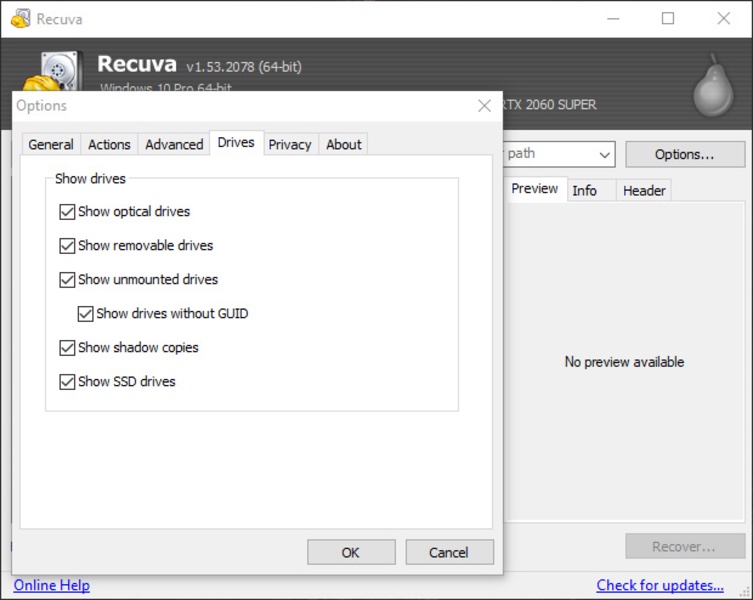Uncheck Show shadow copies
This screenshot has width=753, height=600.
click(x=68, y=348)
